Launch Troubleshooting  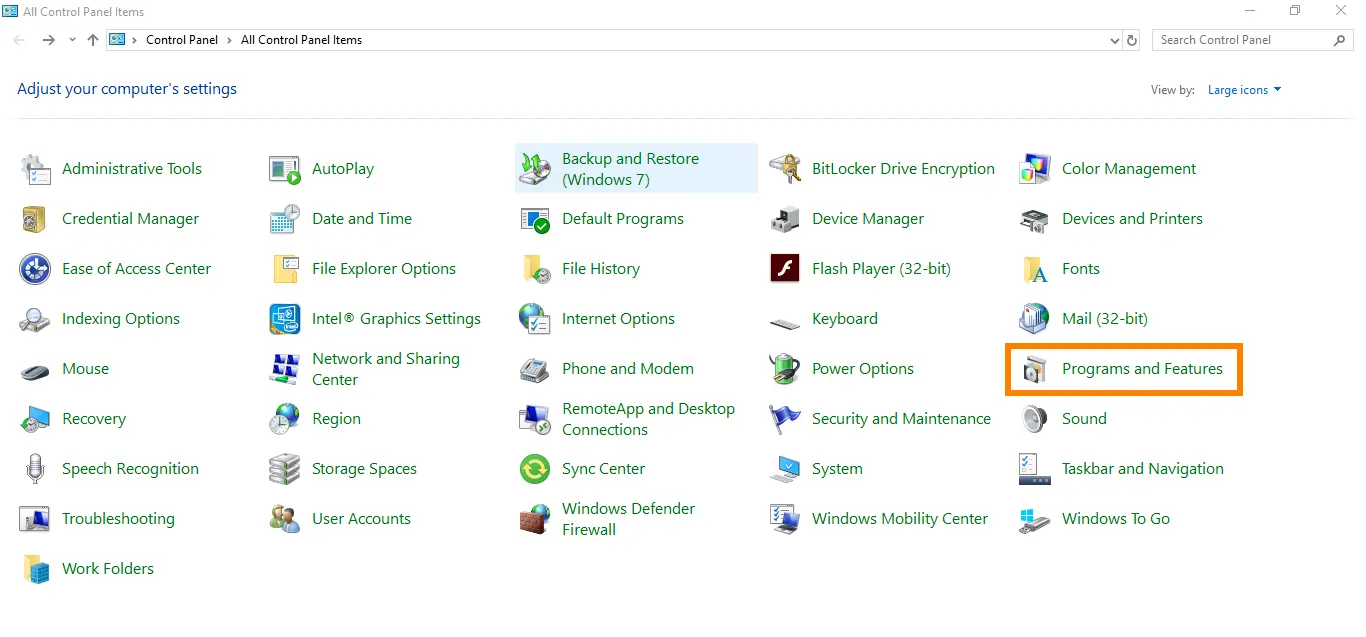(x=98, y=519)
